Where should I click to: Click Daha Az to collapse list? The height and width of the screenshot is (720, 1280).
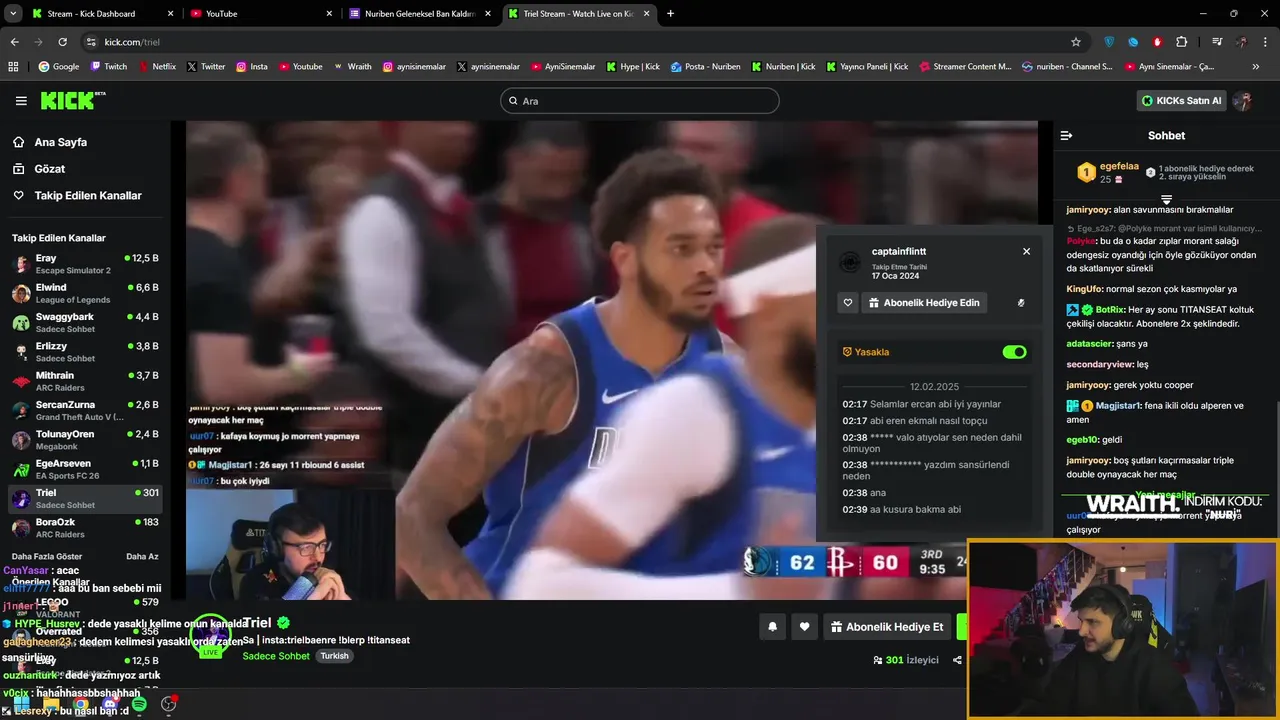[142, 556]
